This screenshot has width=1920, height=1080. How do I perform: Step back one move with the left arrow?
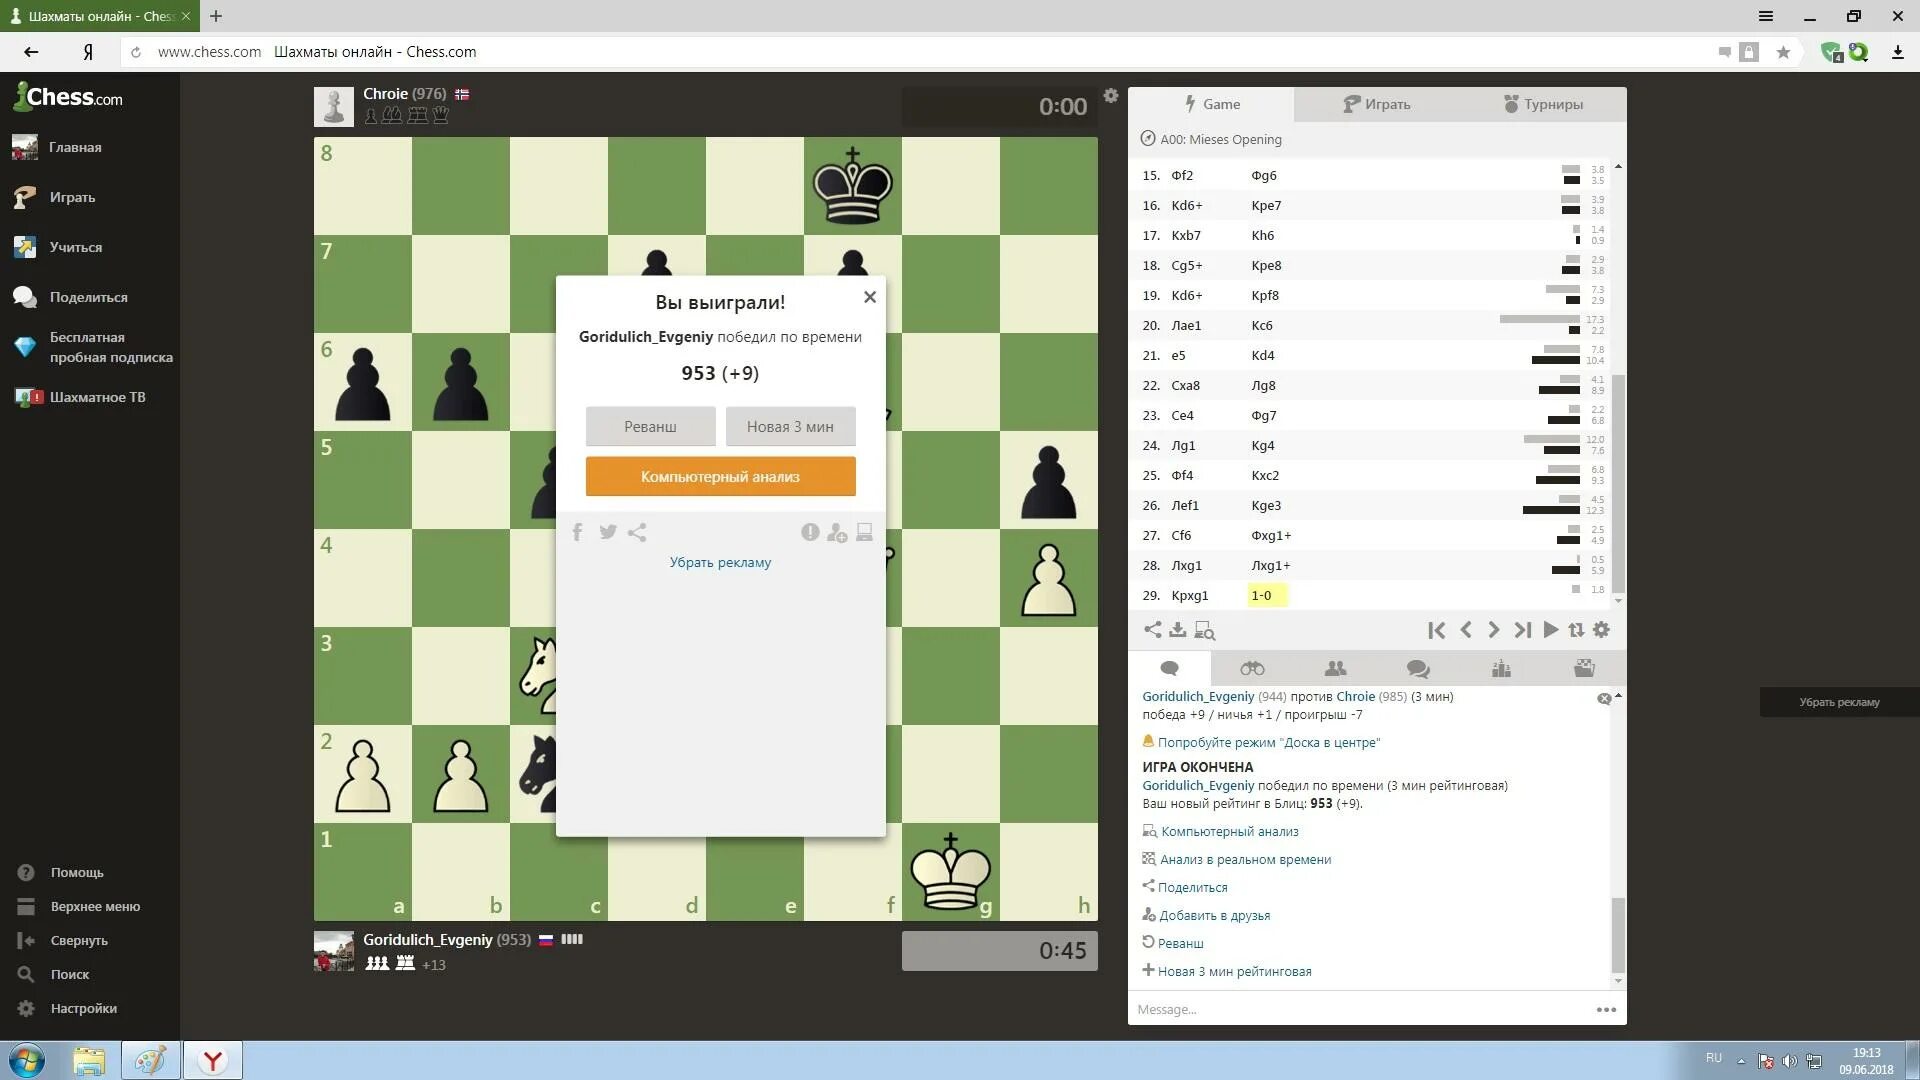point(1466,630)
